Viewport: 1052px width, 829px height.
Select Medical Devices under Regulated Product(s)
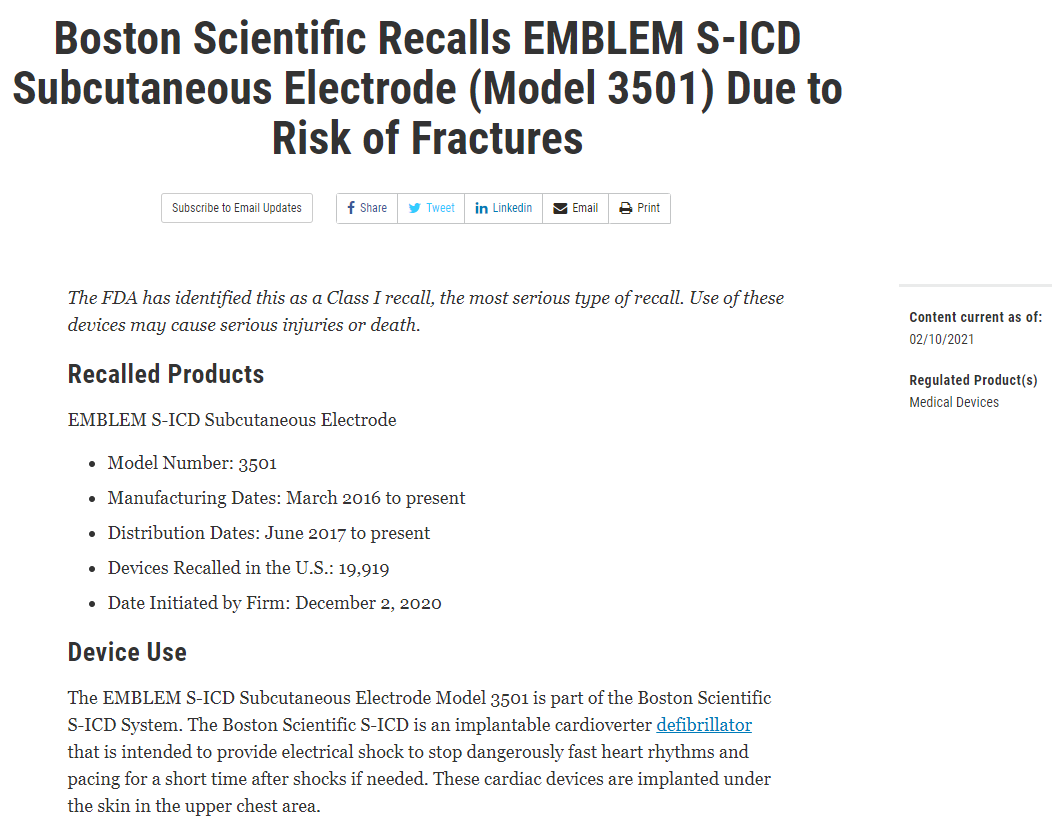tap(954, 402)
